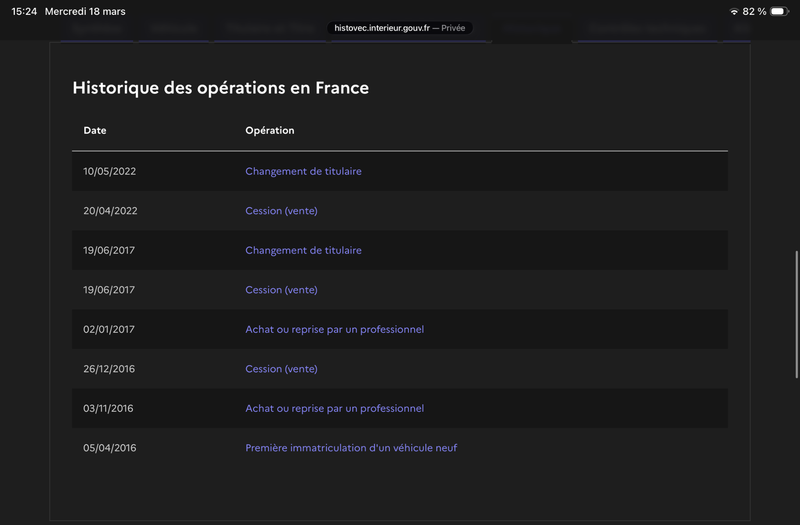Screen dimensions: 800x525
Task: Open Cession (vente) entry dated 20/04/2022
Action: click(x=281, y=211)
